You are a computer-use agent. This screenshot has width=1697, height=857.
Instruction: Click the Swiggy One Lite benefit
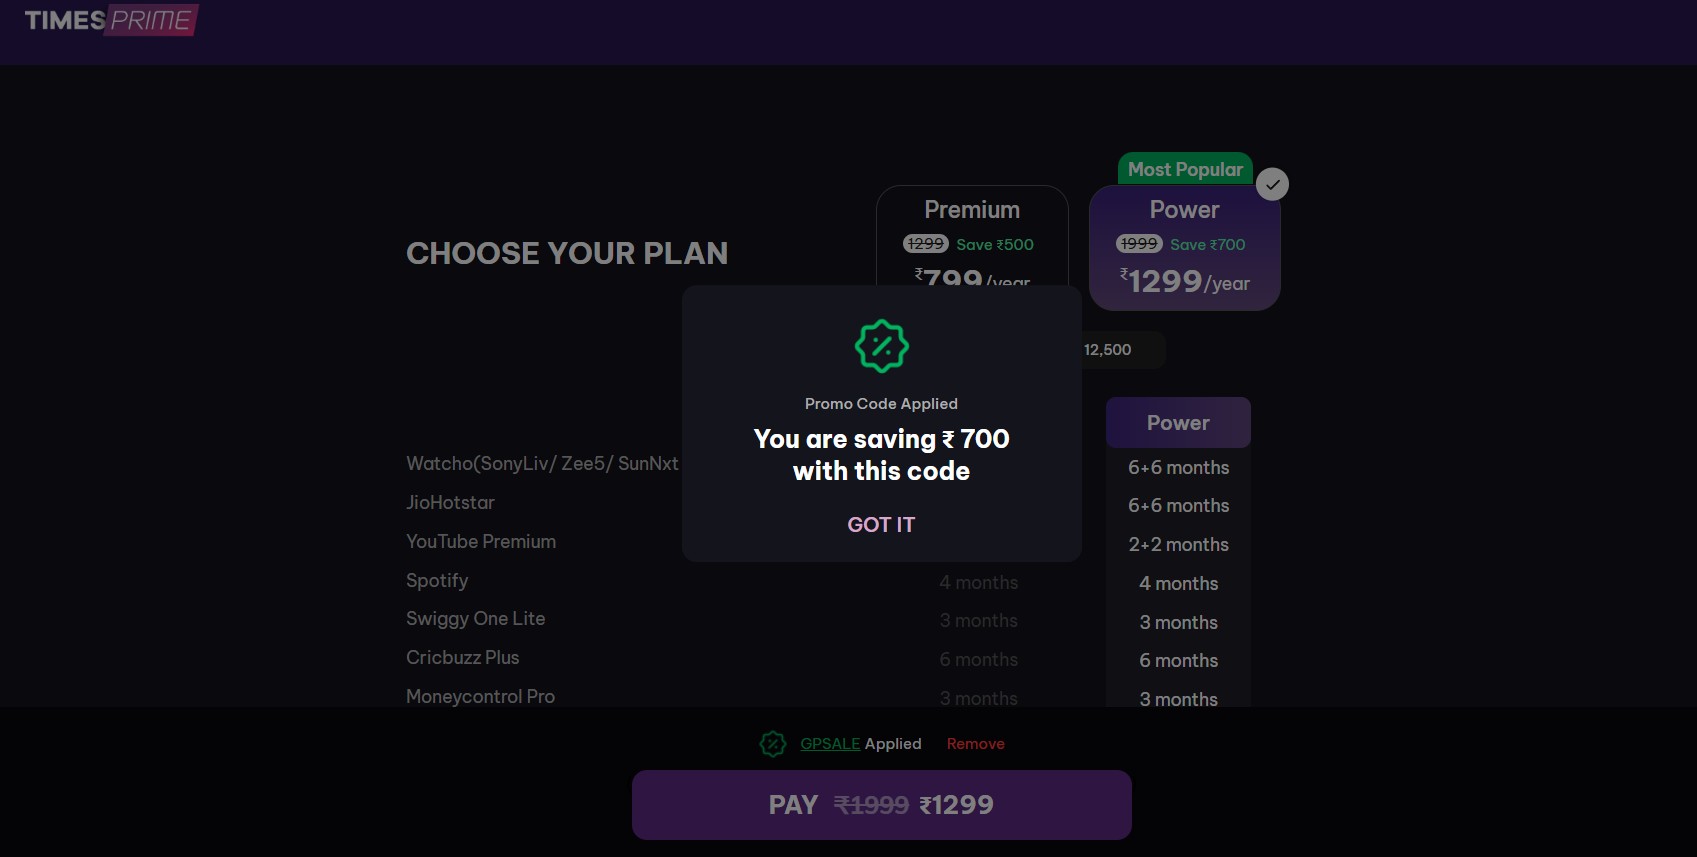click(476, 619)
